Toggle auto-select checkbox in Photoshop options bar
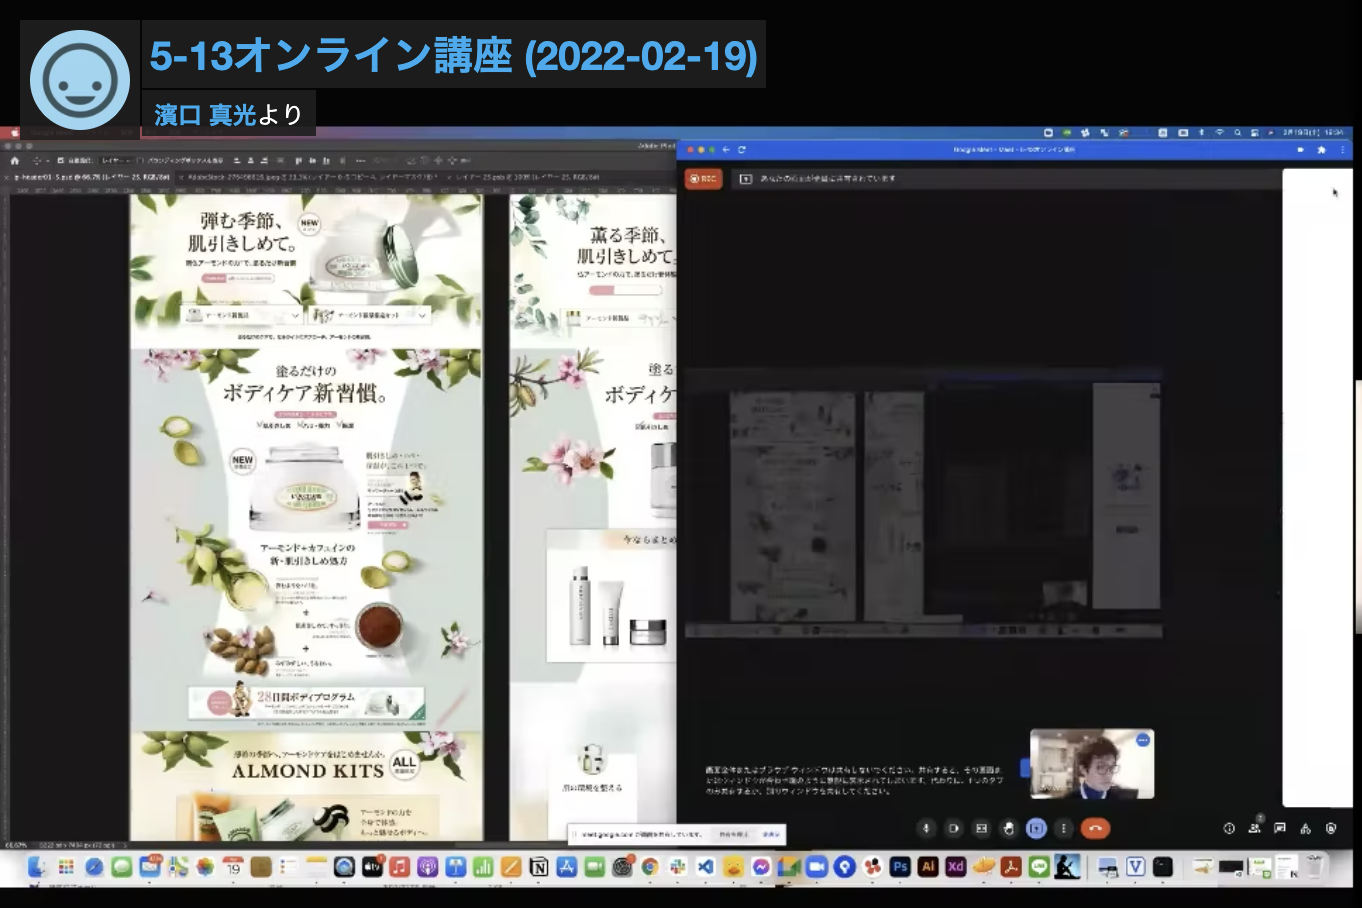The image size is (1362, 908). (x=61, y=160)
